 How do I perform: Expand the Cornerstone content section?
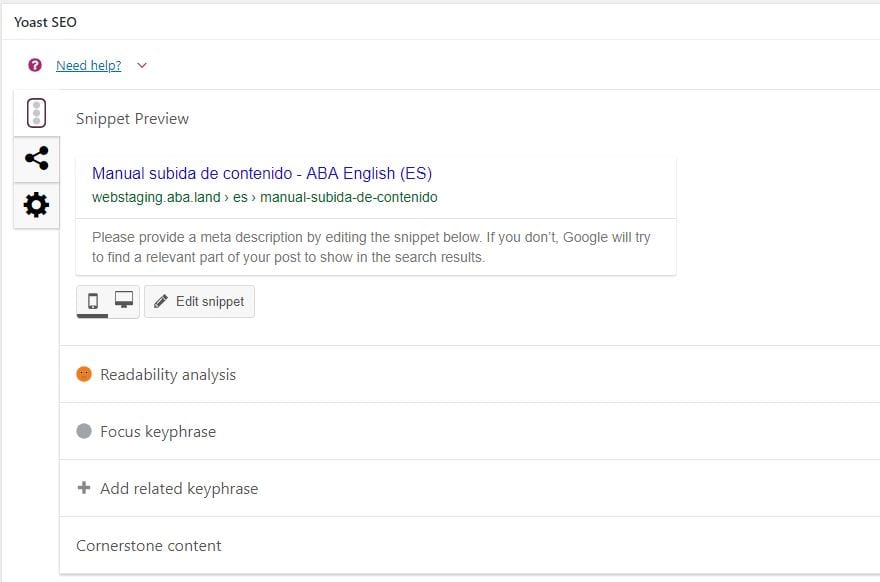coord(149,546)
